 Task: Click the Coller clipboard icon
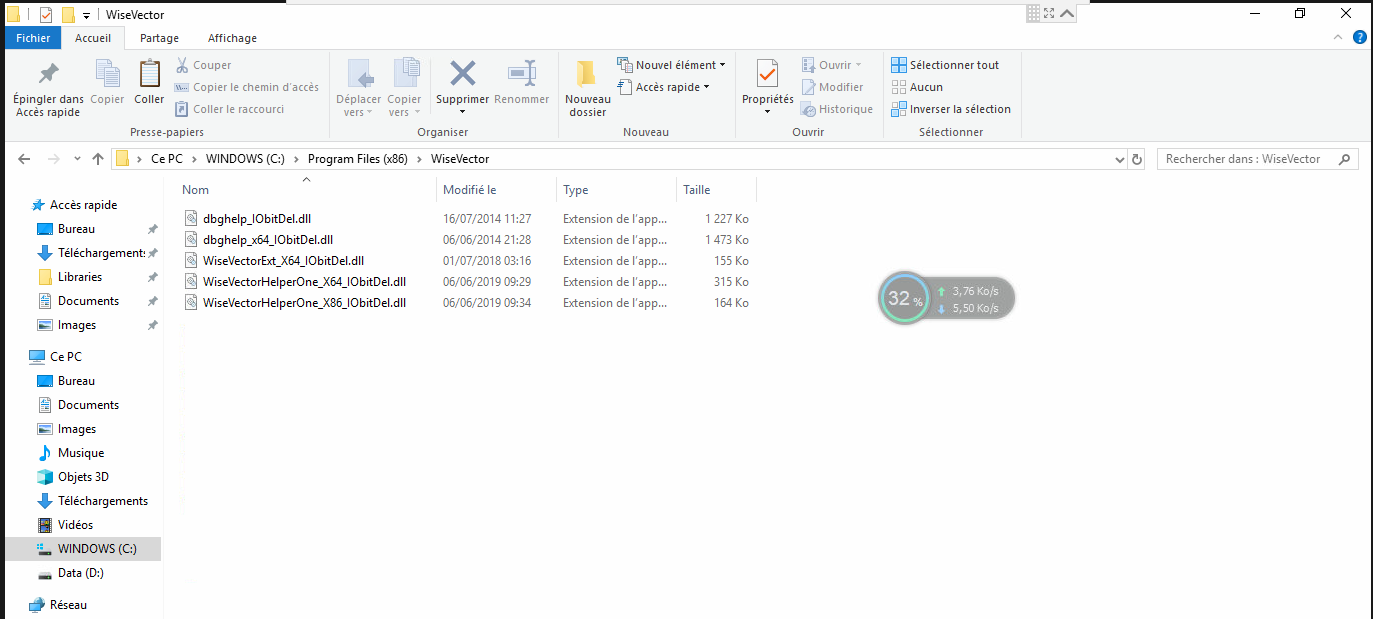[149, 74]
